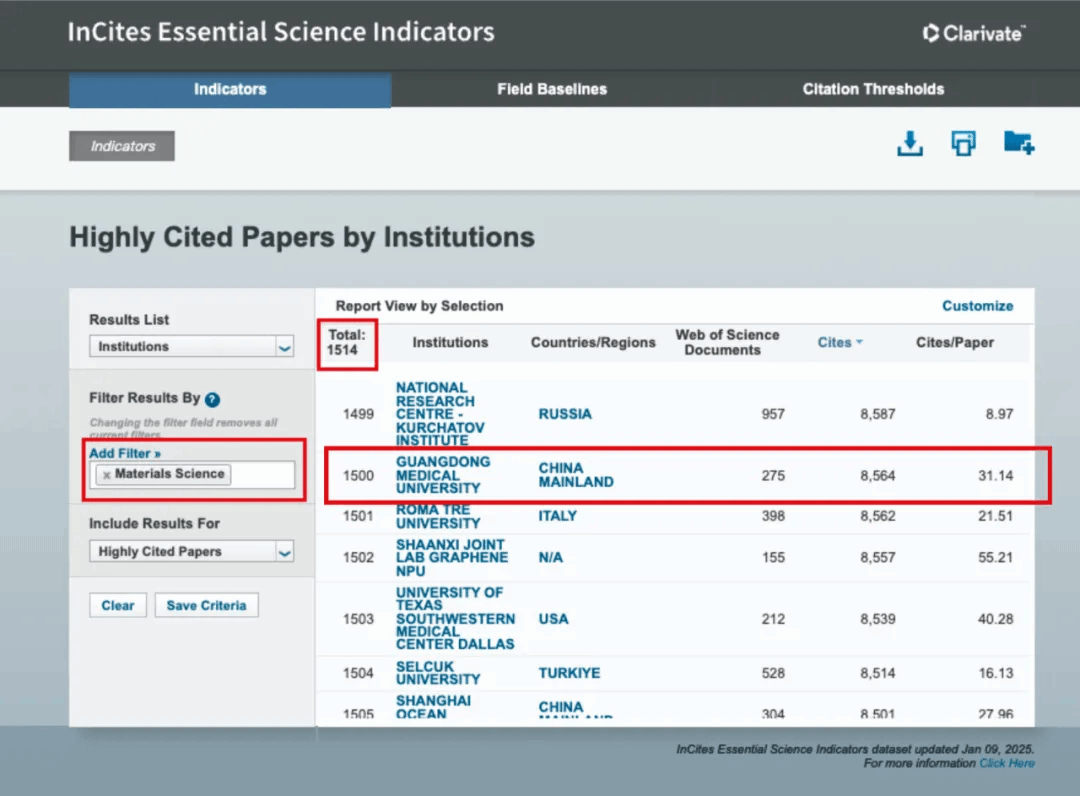Remove the Materials Science filter tag
The image size is (1080, 796).
click(106, 474)
